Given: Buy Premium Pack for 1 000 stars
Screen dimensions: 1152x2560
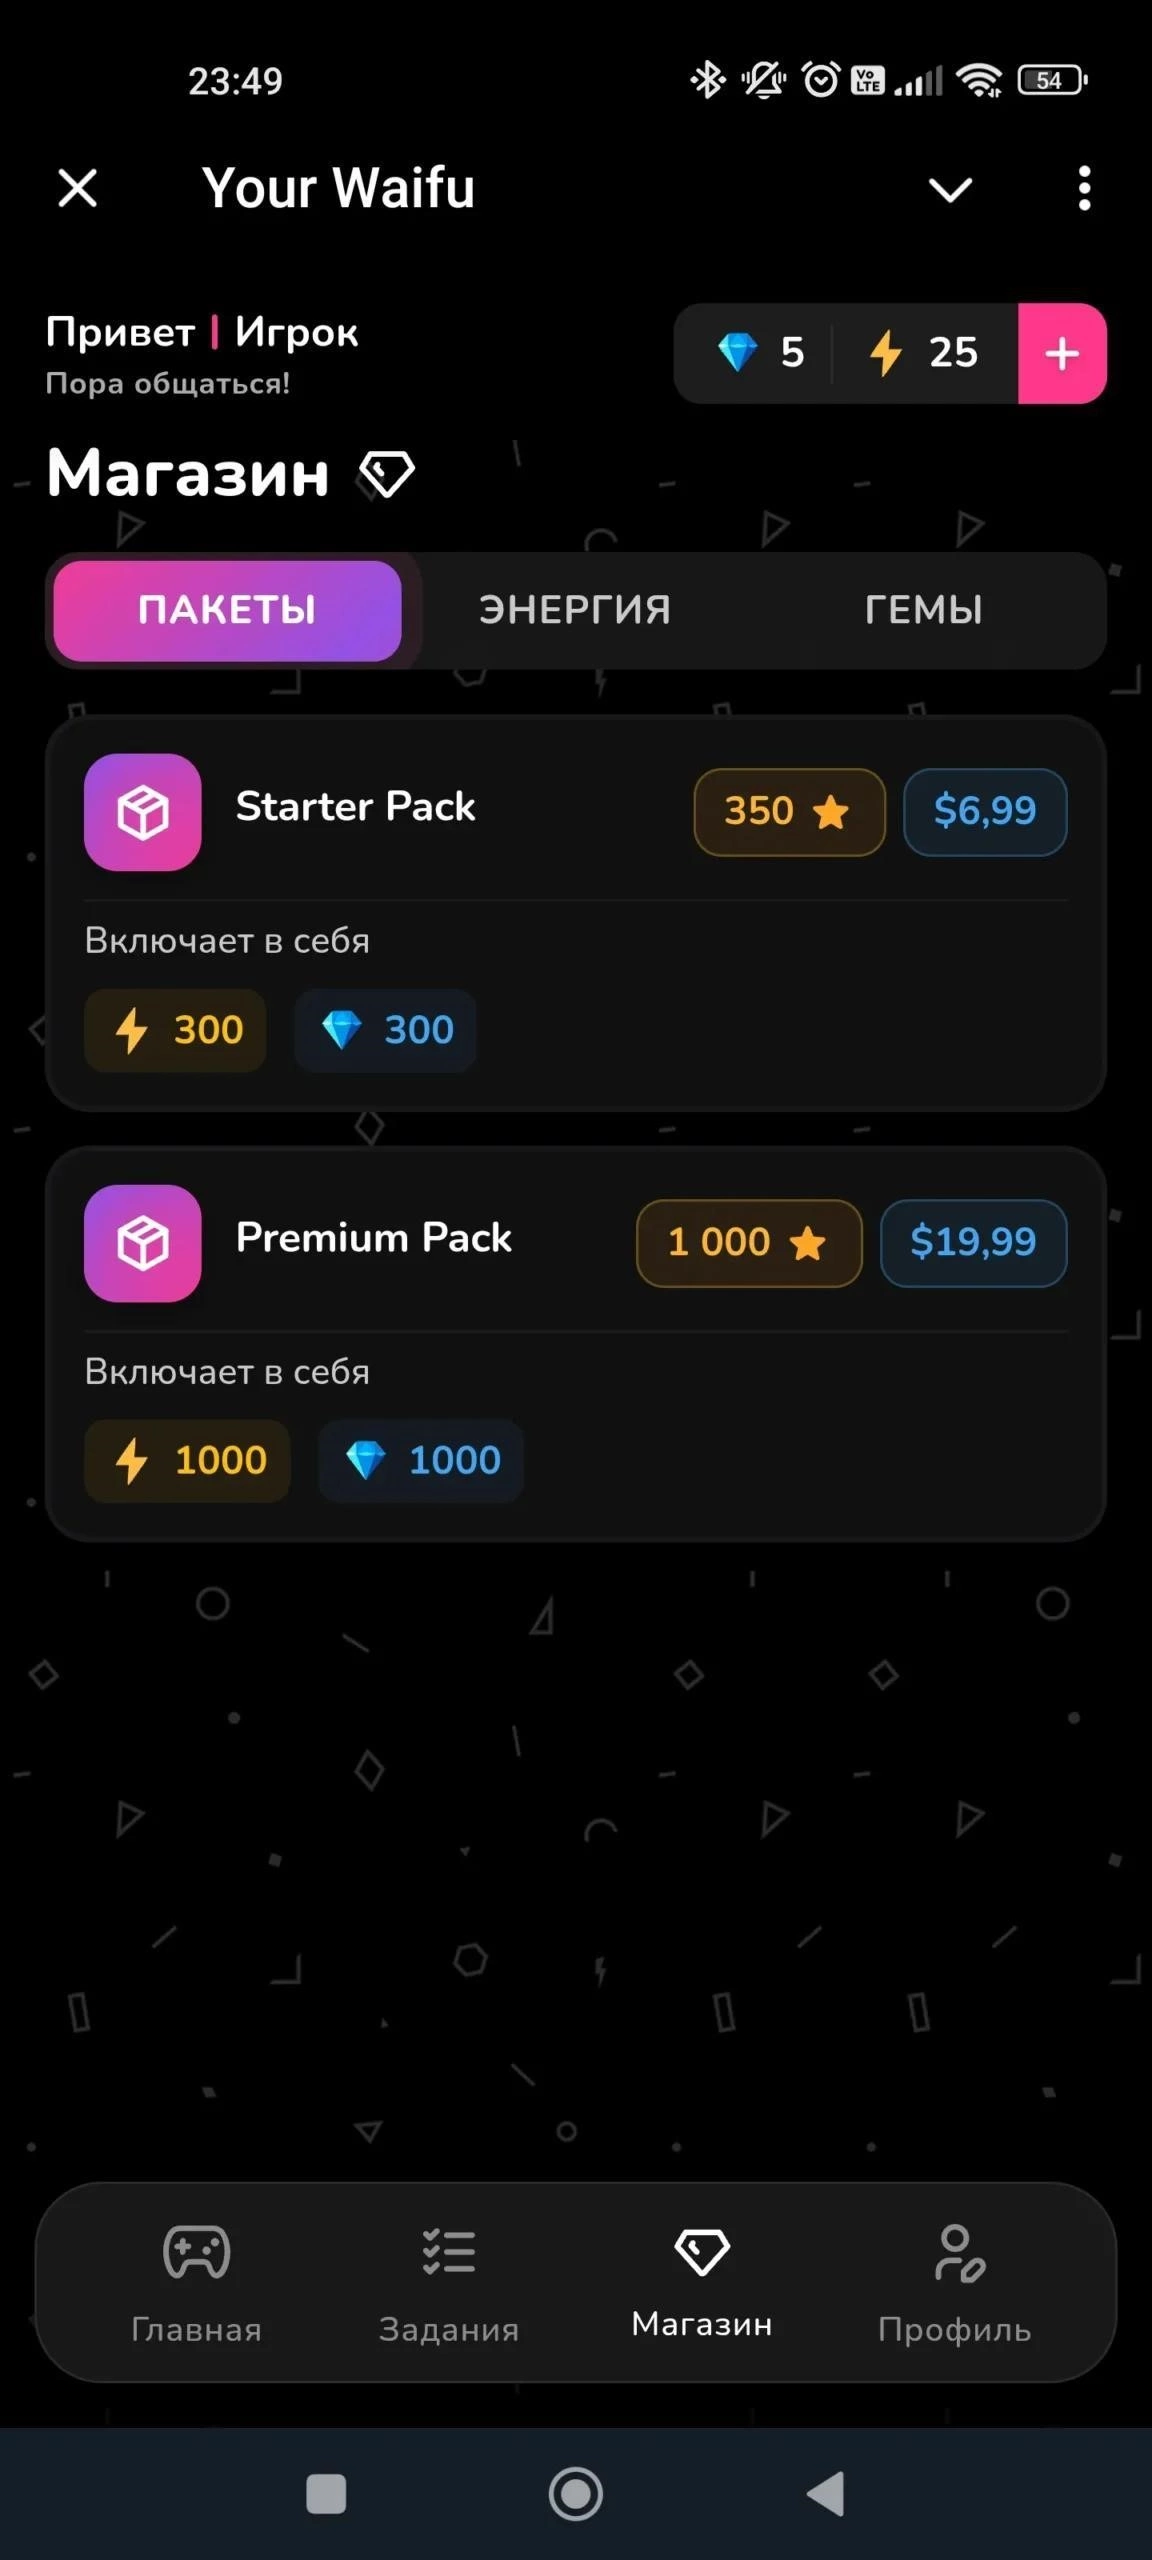Looking at the screenshot, I should click(x=748, y=1242).
